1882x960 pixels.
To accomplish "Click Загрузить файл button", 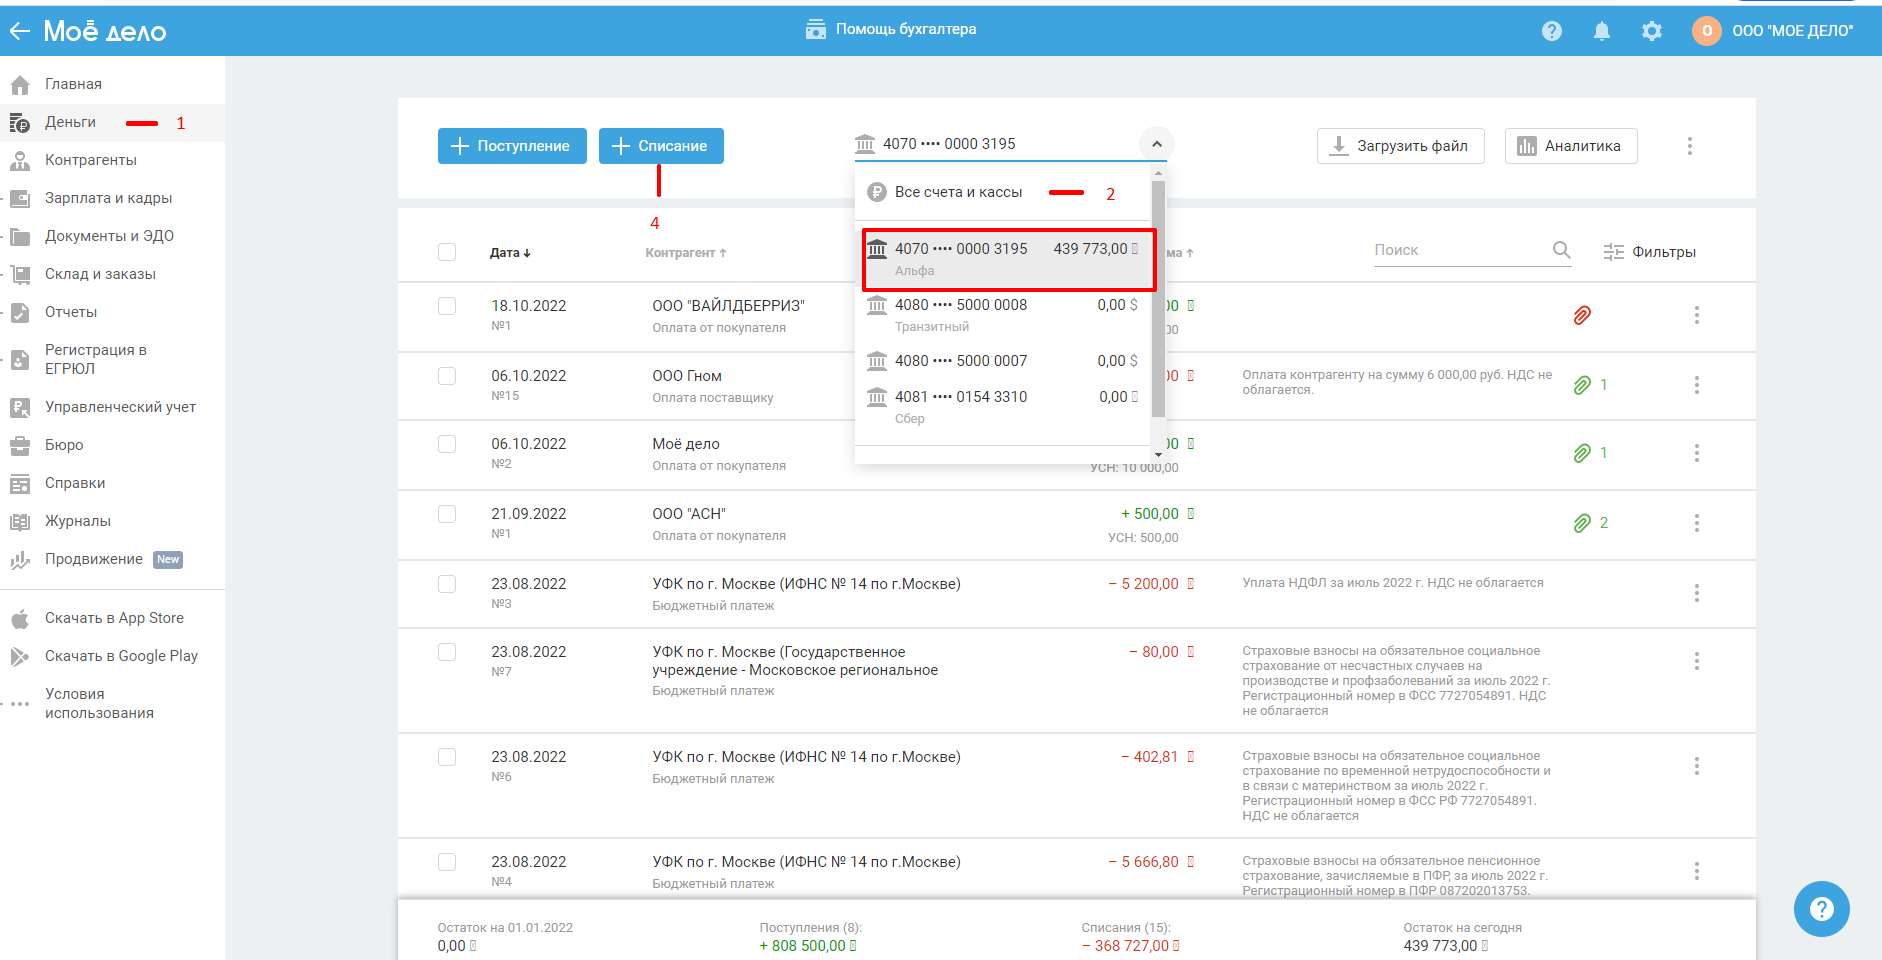I will pyautogui.click(x=1400, y=146).
